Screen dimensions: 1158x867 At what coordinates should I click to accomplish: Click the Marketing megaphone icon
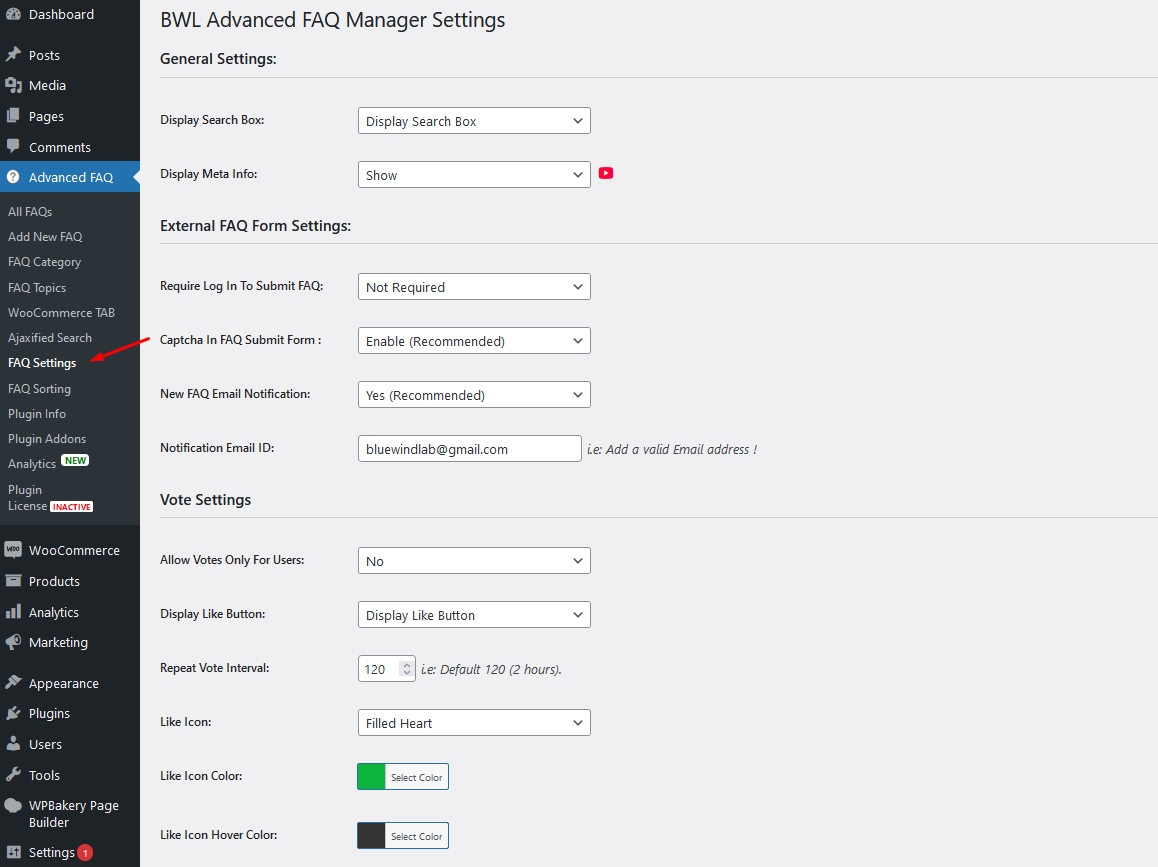click(14, 642)
